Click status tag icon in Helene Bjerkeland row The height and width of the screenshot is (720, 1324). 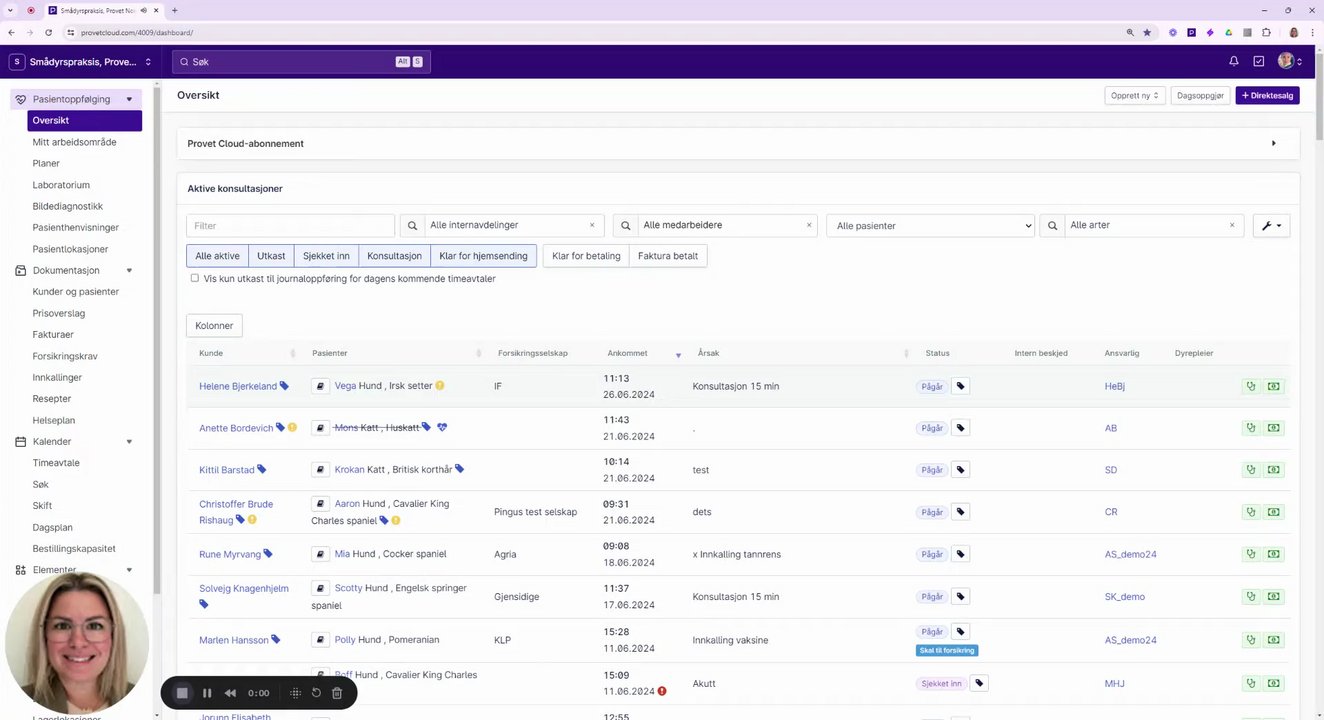click(x=960, y=386)
